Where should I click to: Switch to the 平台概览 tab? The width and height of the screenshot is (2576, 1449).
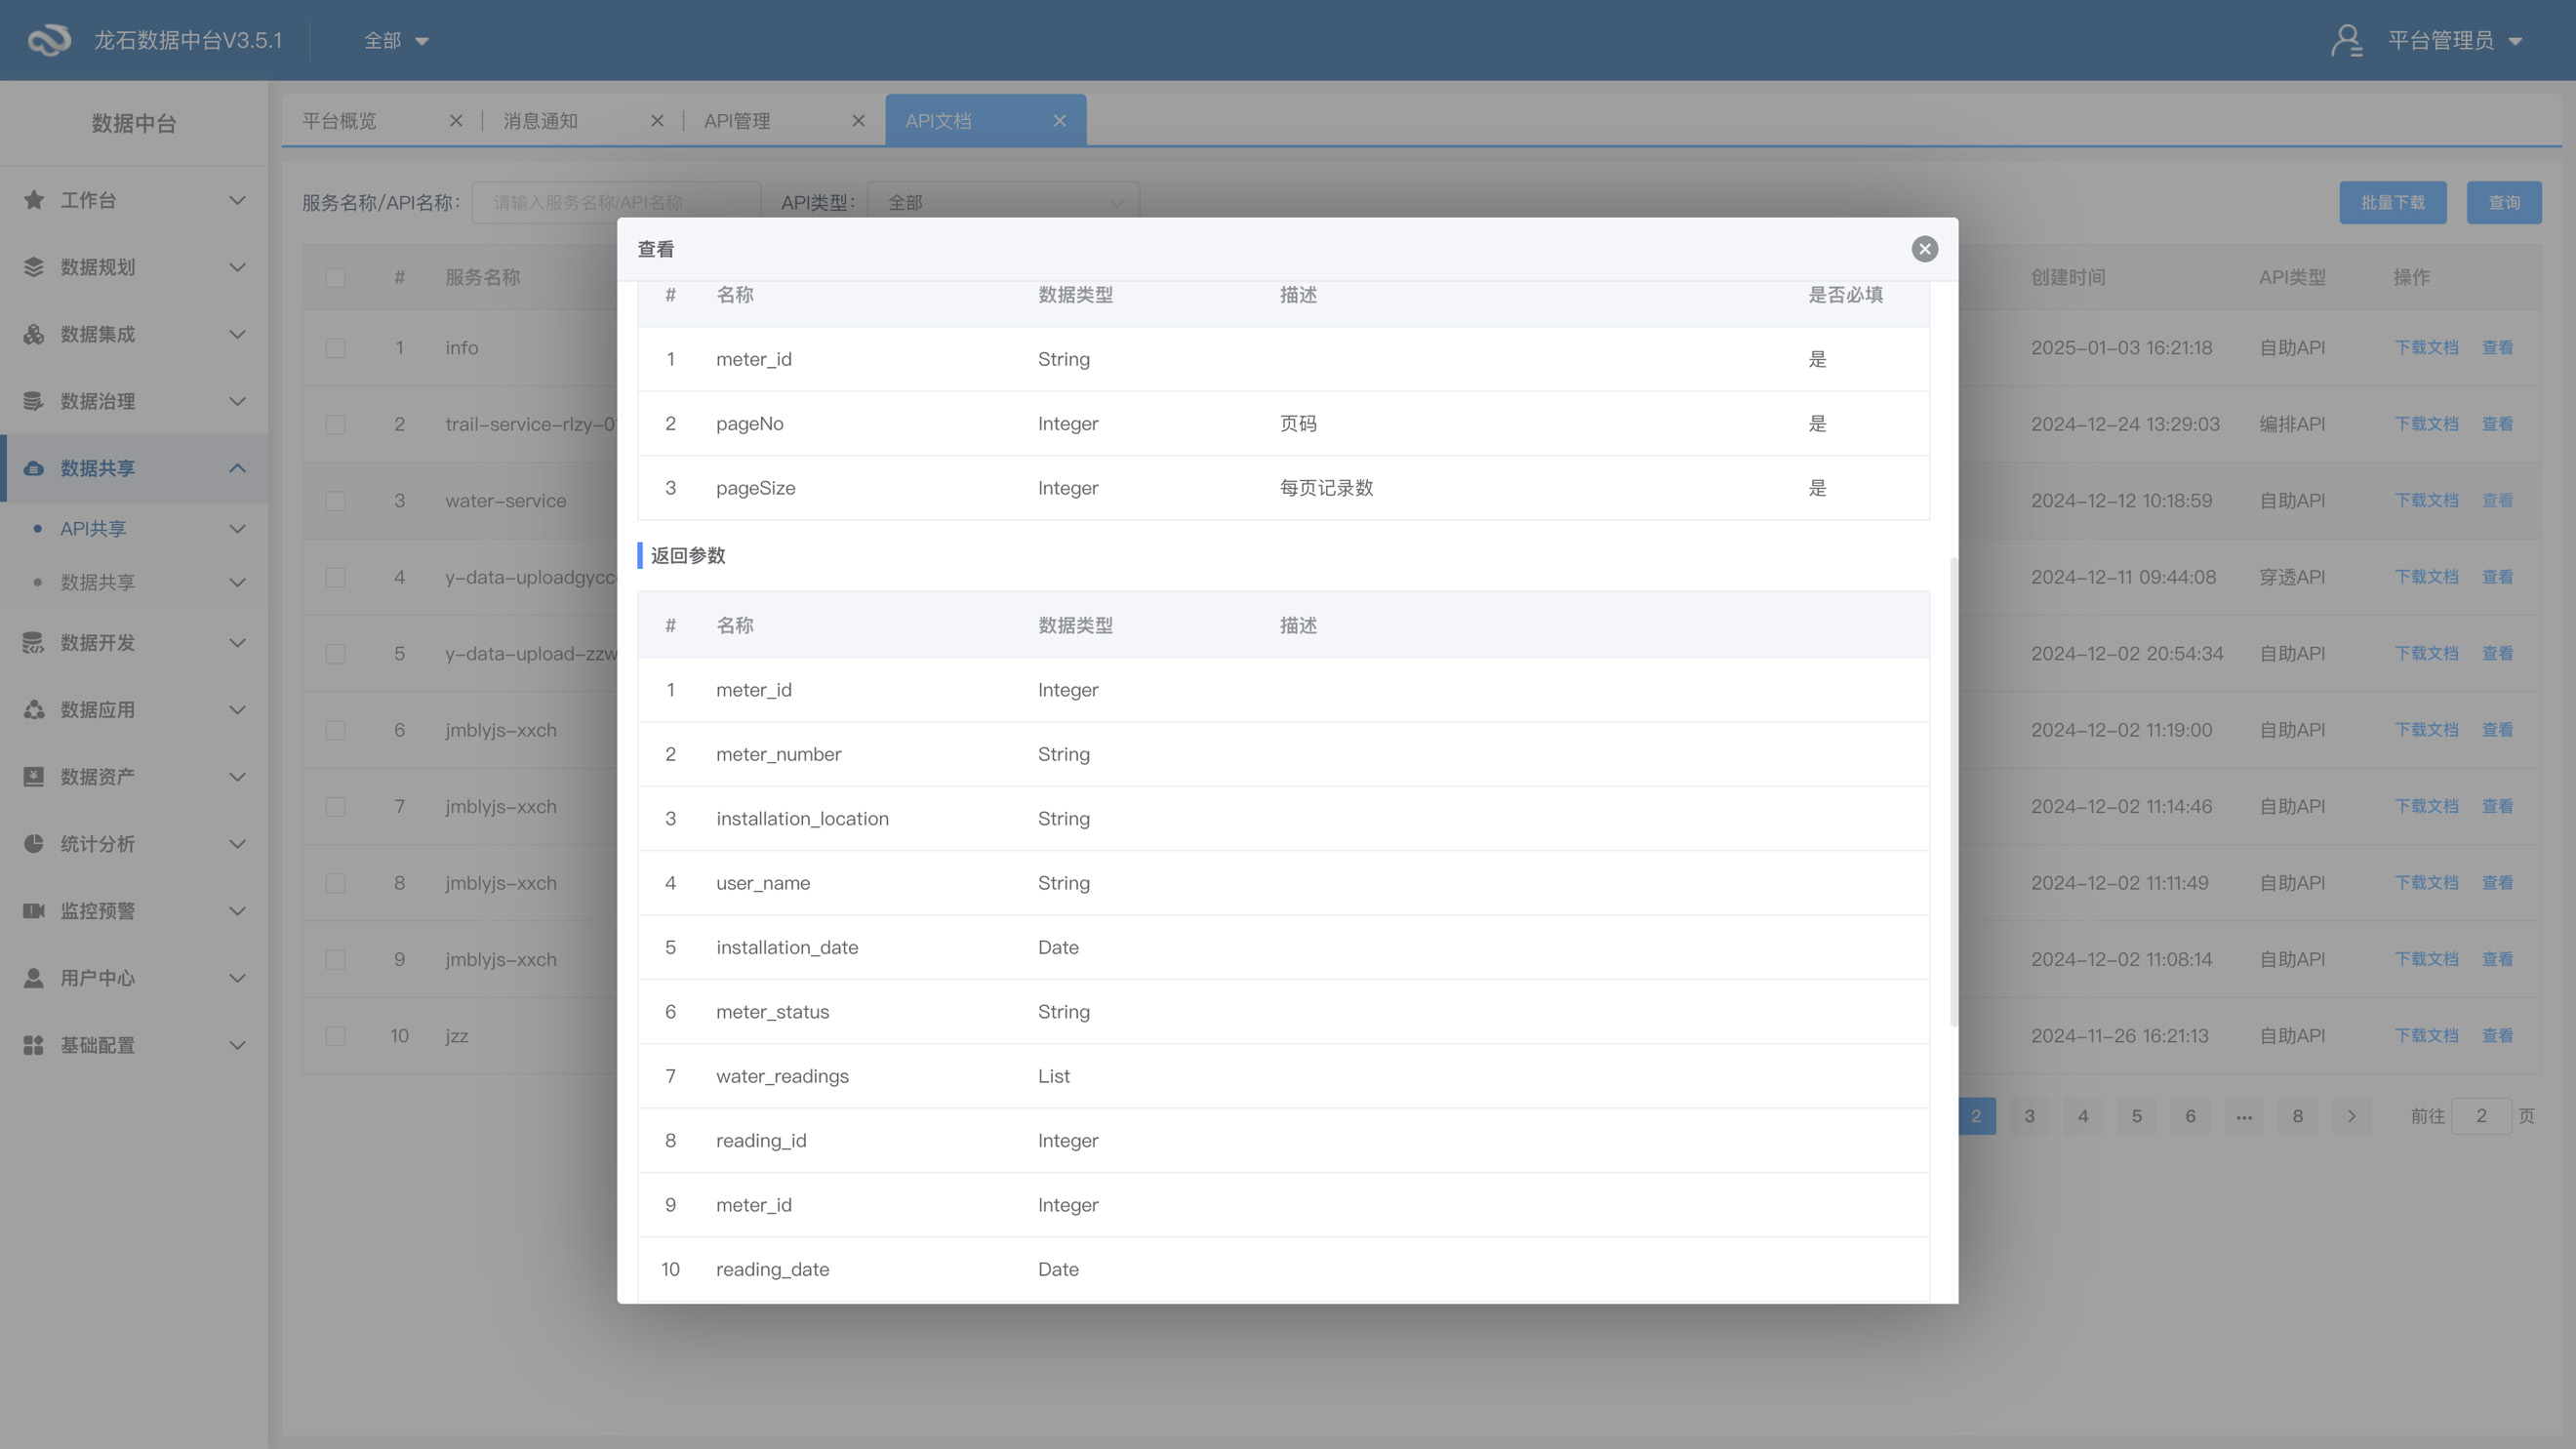339,121
